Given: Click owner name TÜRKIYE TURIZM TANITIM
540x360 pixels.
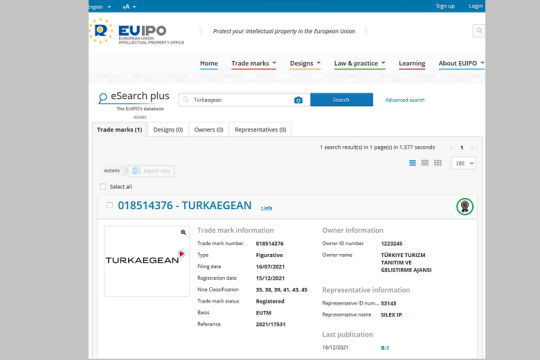Looking at the screenshot, I should (406, 263).
